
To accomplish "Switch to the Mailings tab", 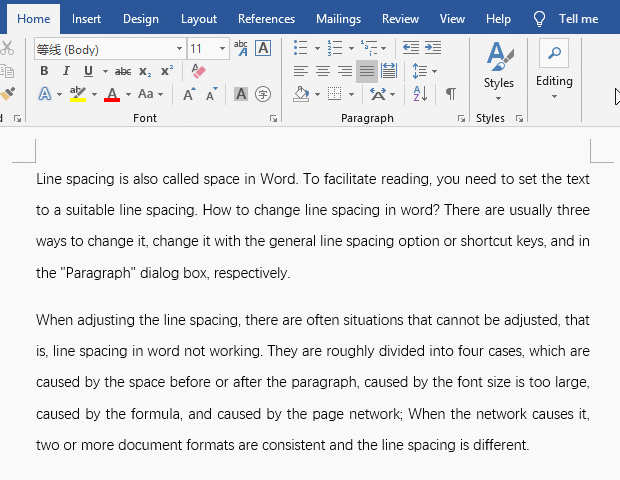I will click(338, 19).
